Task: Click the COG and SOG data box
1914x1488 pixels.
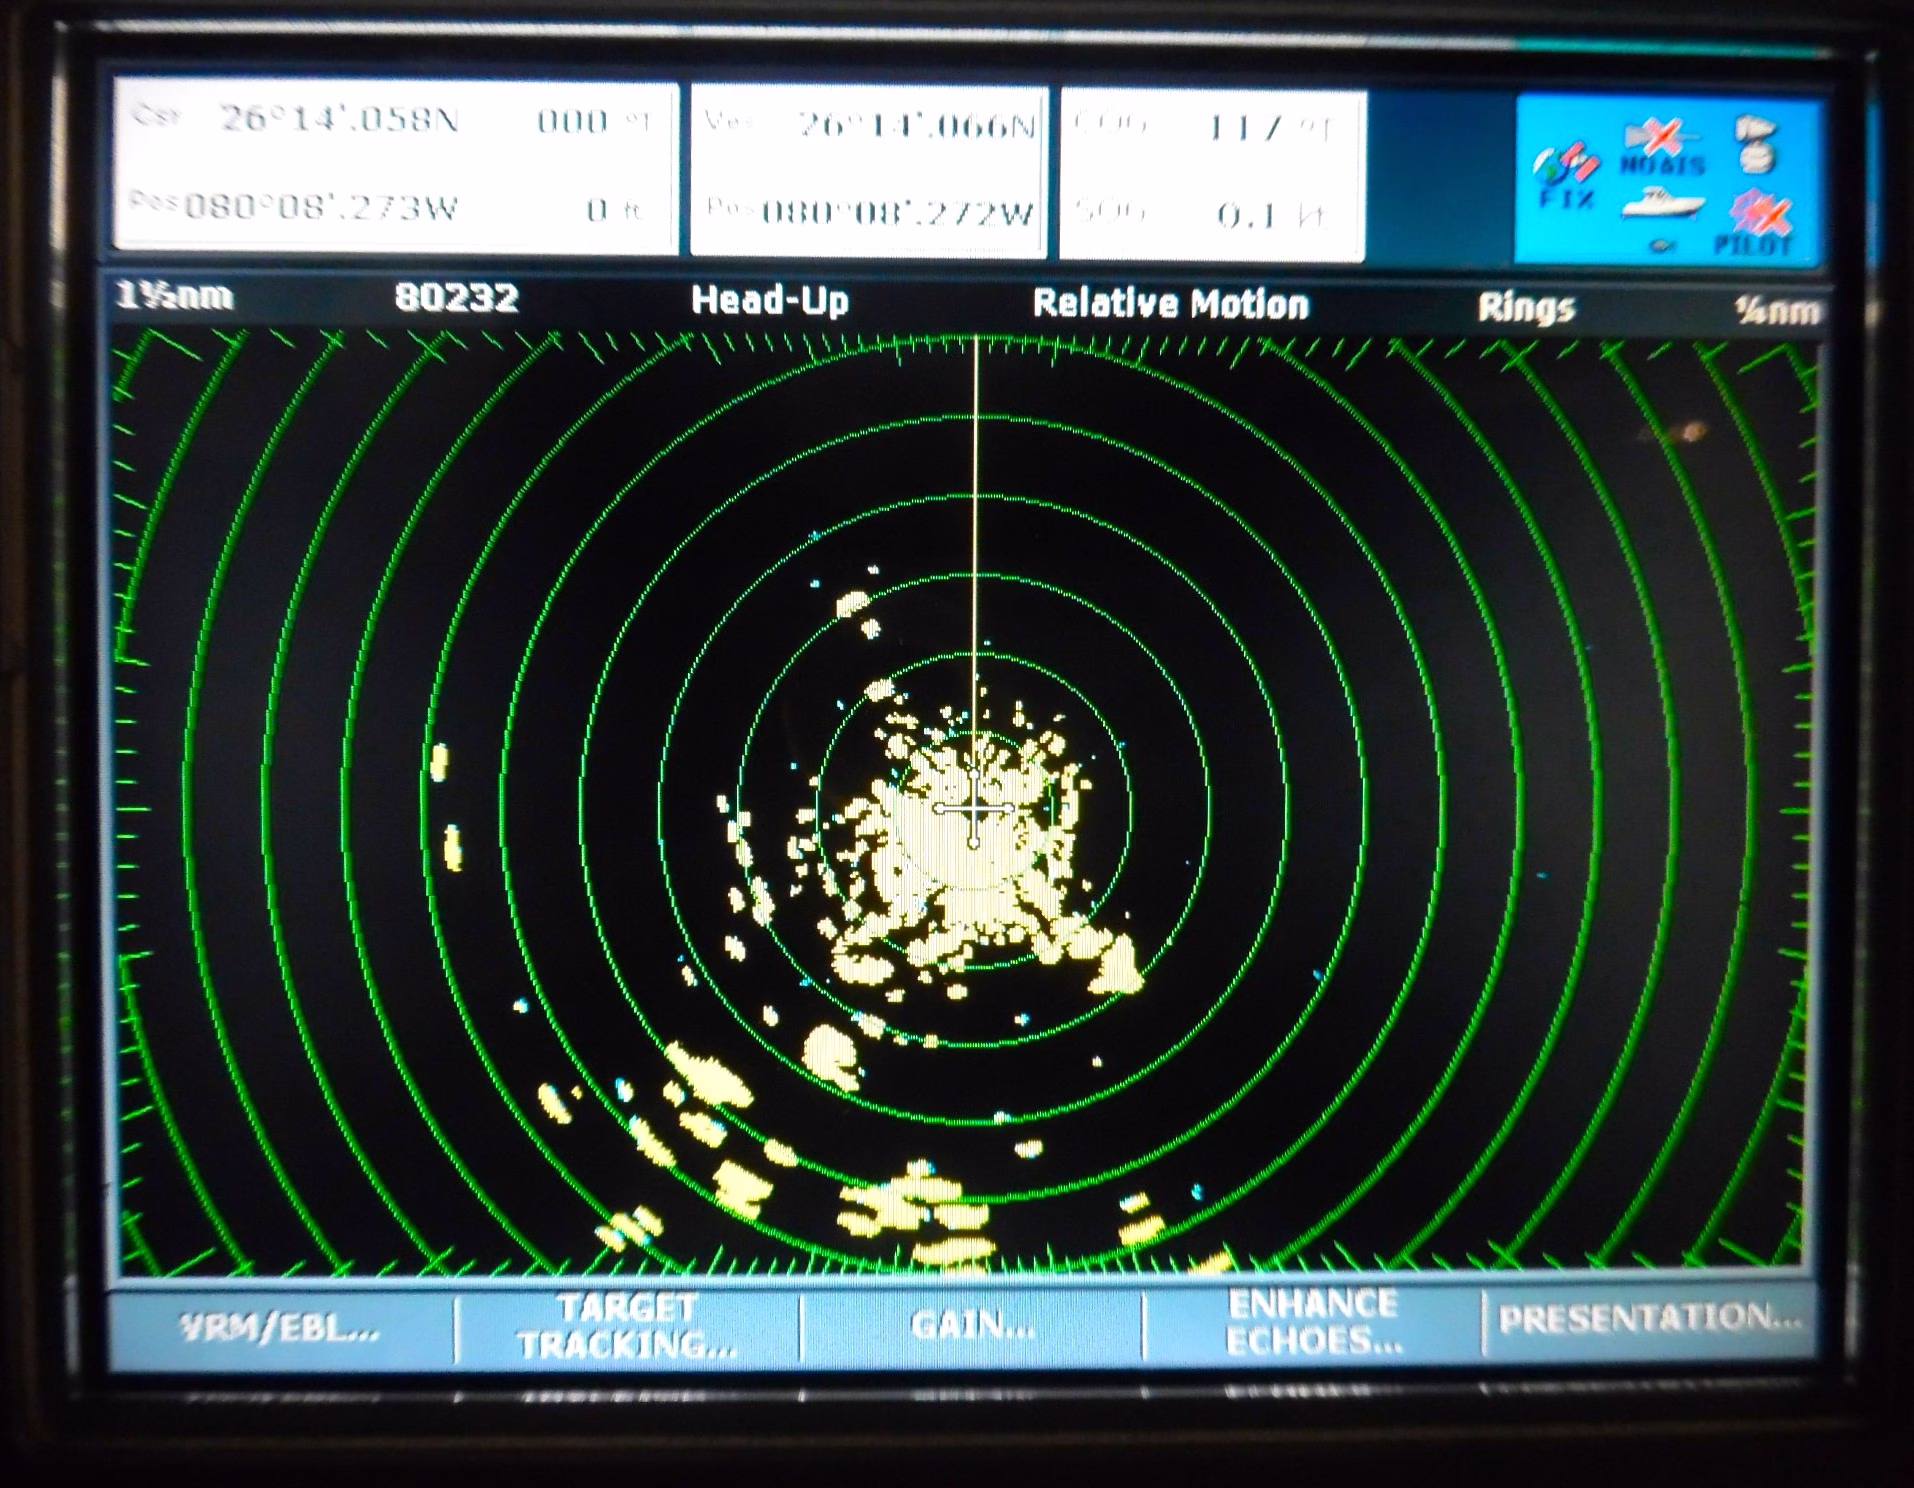Action: pyautogui.click(x=1211, y=174)
